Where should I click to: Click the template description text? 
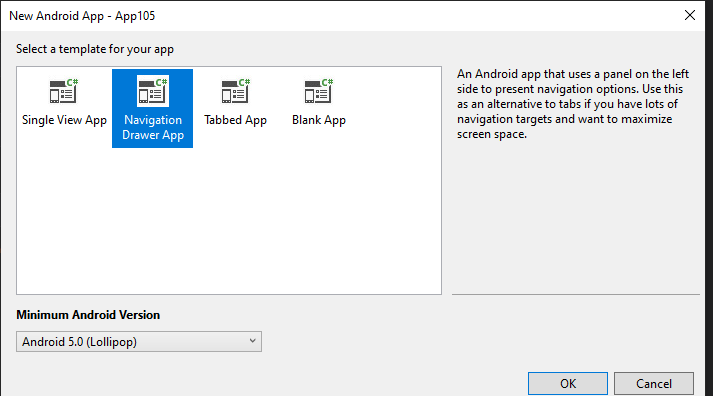pyautogui.click(x=573, y=104)
